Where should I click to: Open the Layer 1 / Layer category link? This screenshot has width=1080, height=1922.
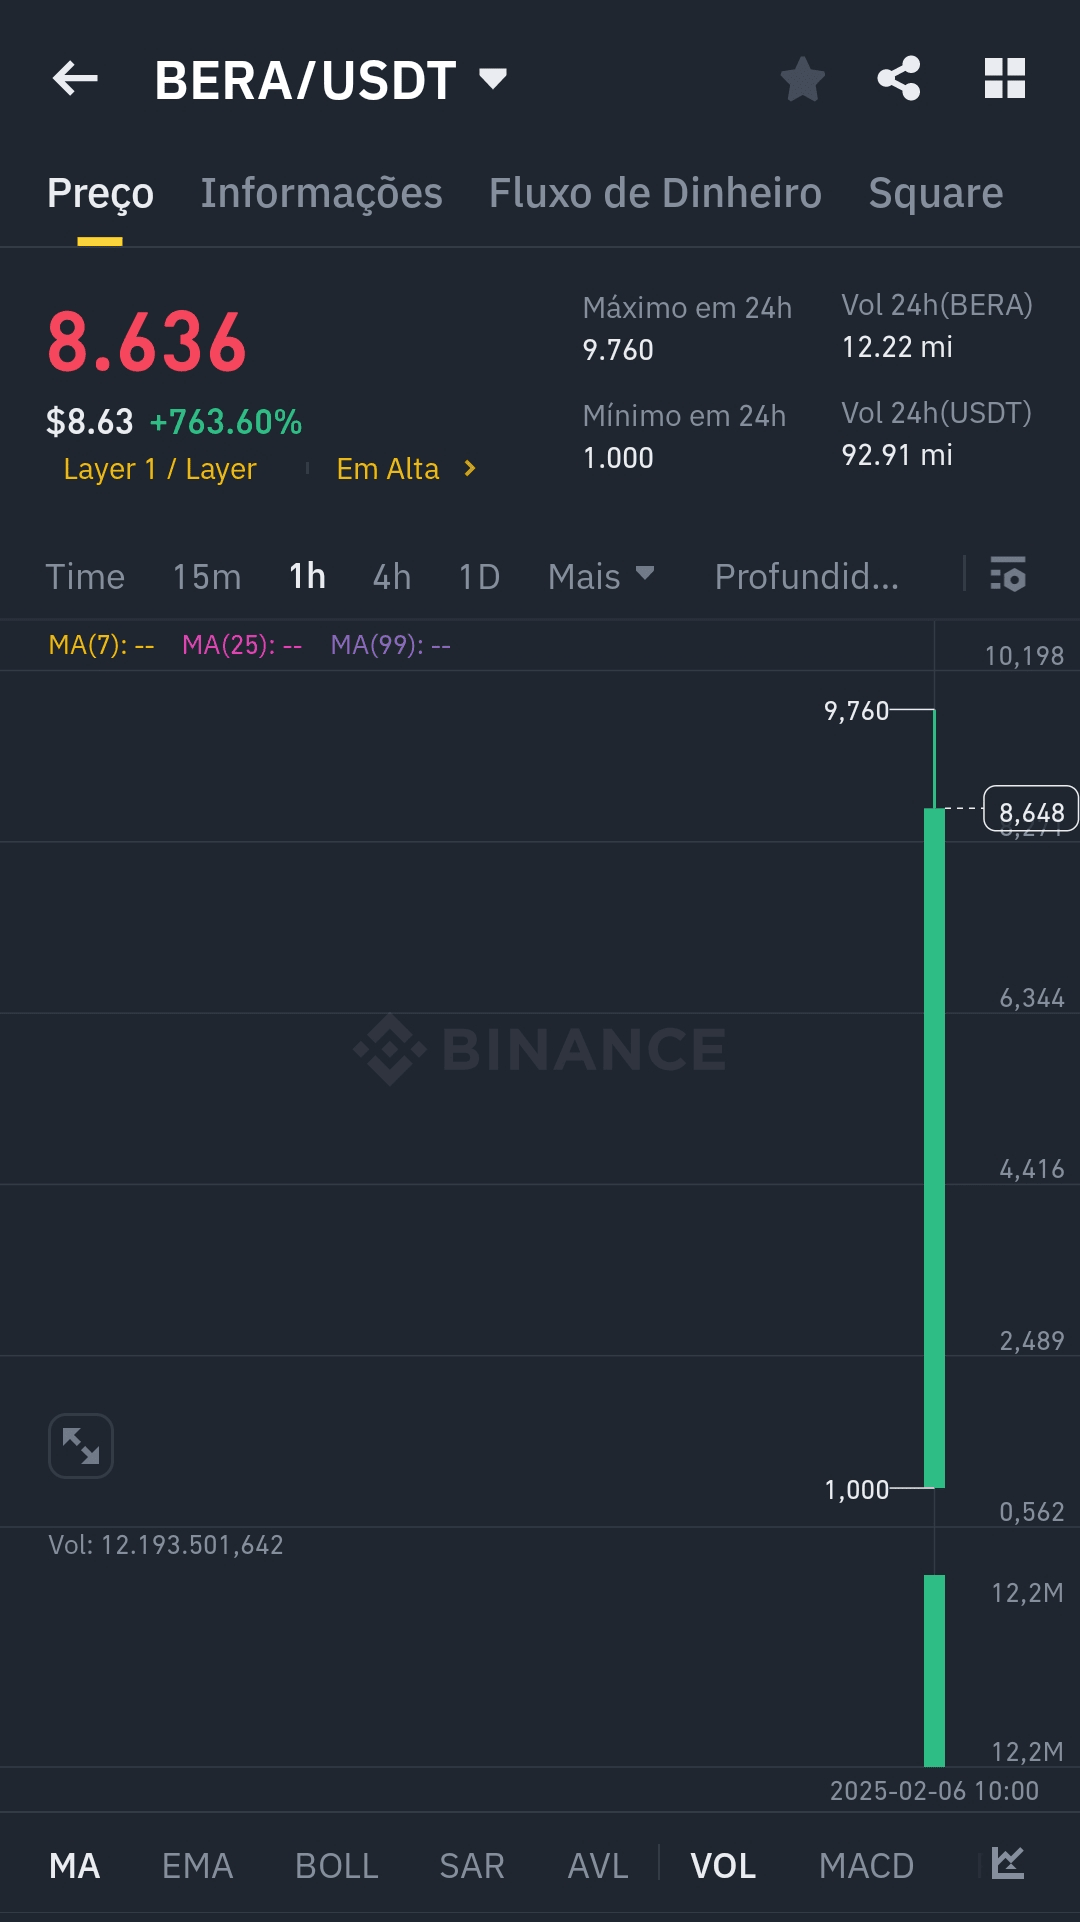(160, 469)
